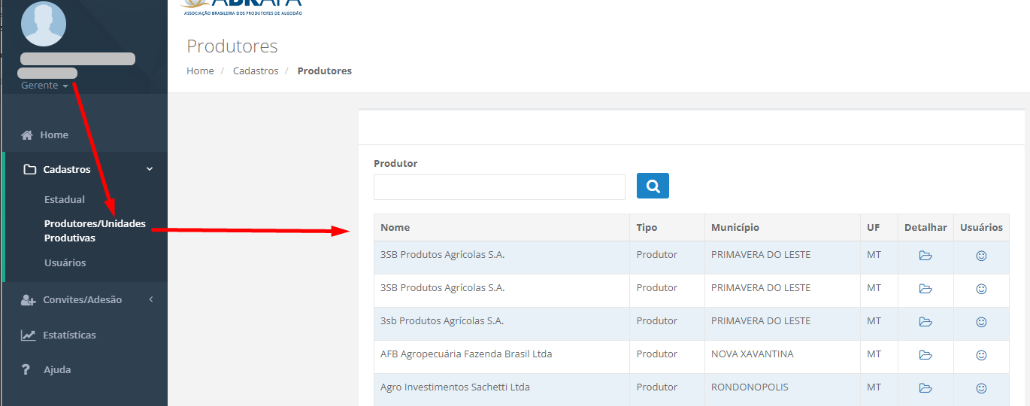The image size is (1030, 406).
Task: Click Detalhar folder icon in first row
Action: [925, 255]
